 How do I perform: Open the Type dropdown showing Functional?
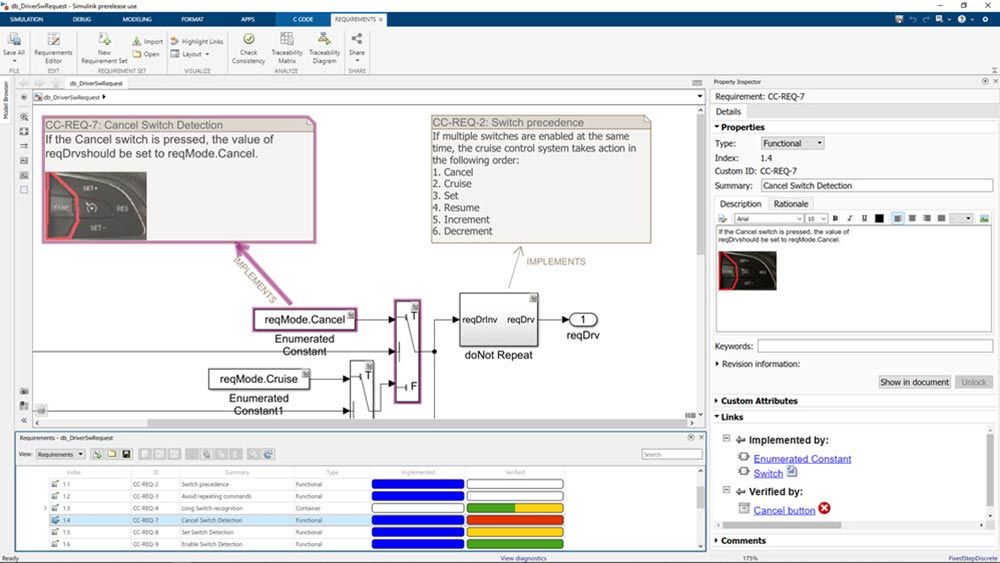pos(792,143)
